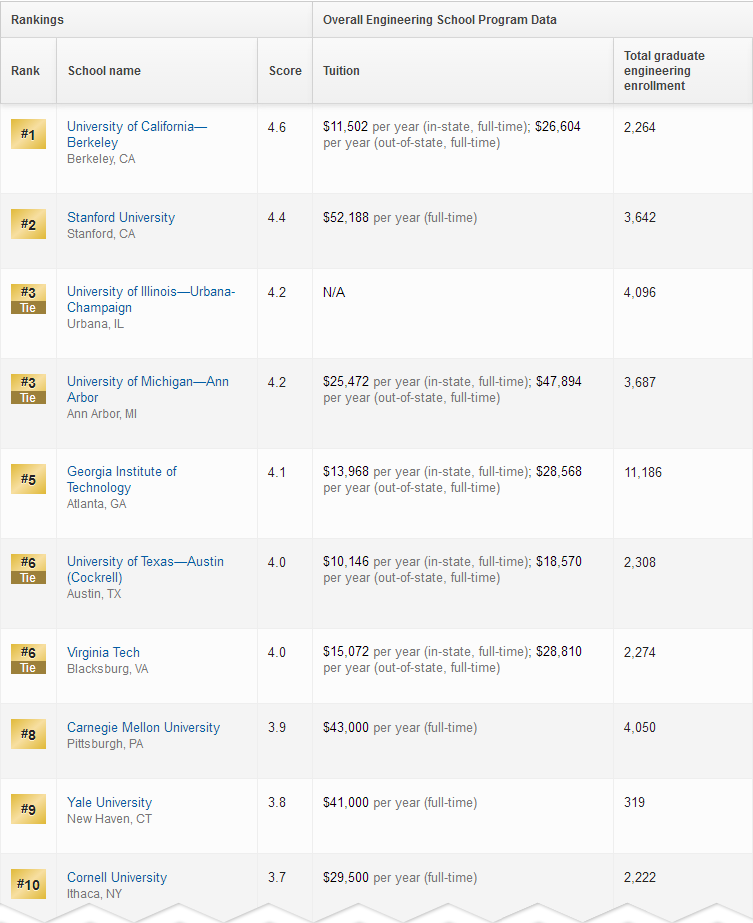
Task: Click the School name column header
Action: (x=104, y=71)
